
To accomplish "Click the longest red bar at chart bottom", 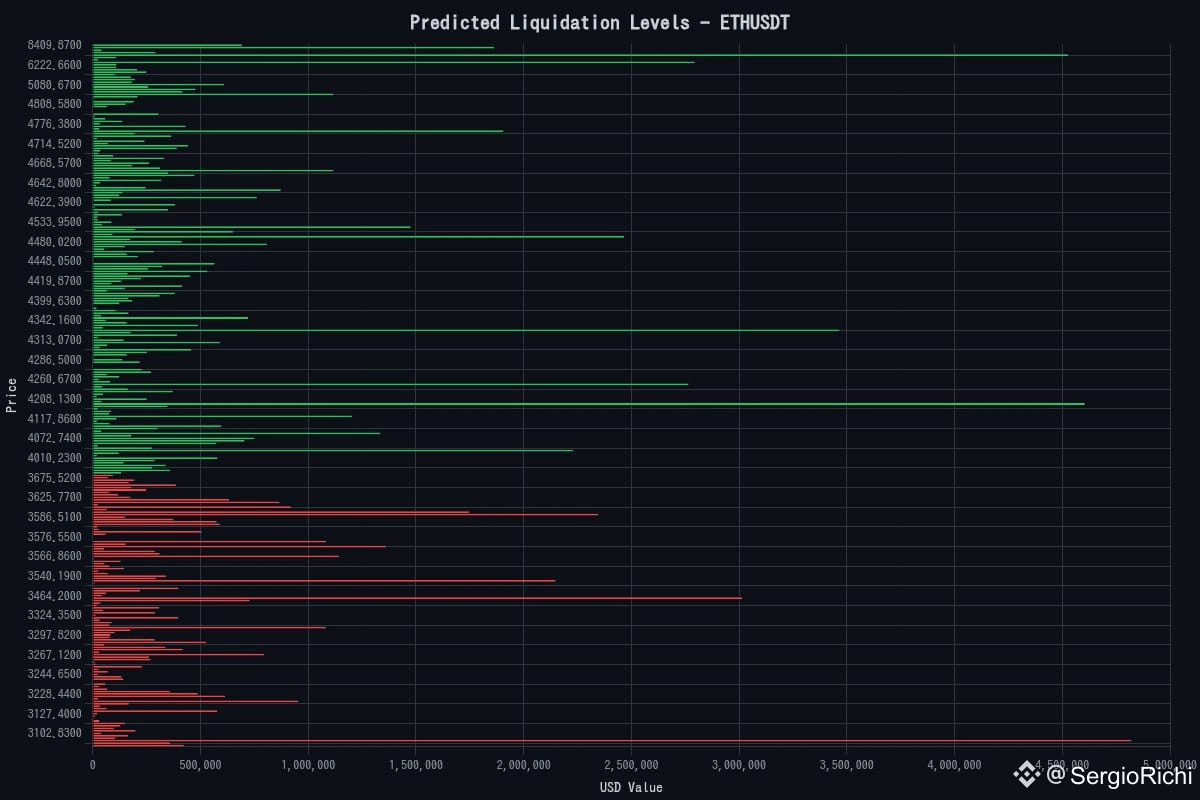I will point(600,741).
